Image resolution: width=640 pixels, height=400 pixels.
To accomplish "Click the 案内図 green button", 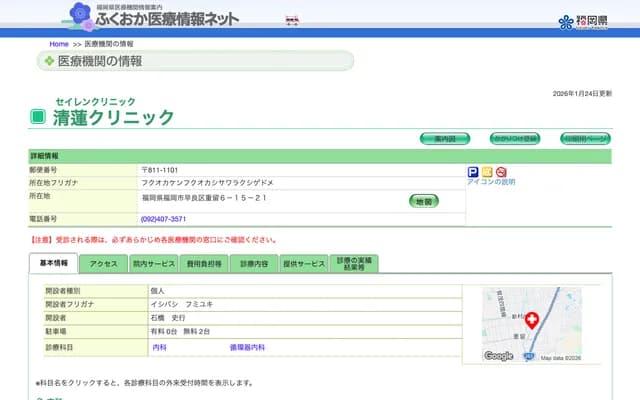I will click(x=445, y=139).
